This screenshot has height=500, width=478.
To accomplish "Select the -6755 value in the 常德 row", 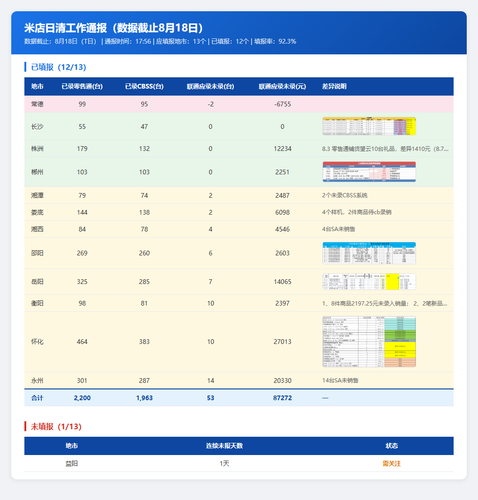I will [282, 104].
